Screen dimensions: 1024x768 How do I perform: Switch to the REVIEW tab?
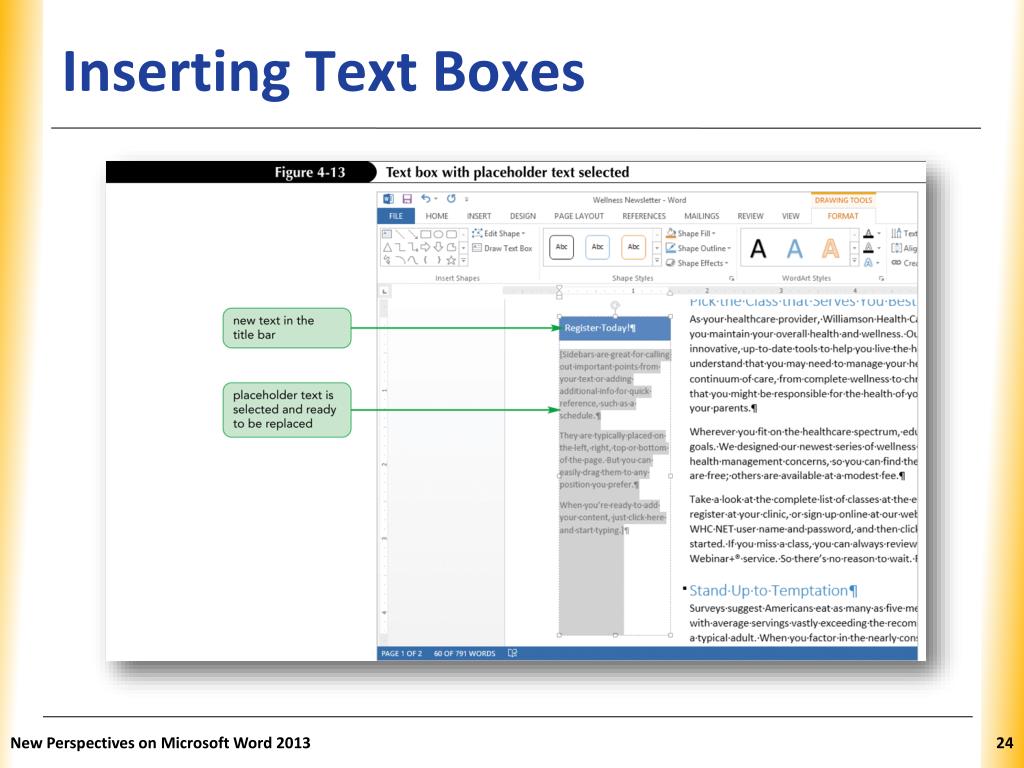coord(750,216)
